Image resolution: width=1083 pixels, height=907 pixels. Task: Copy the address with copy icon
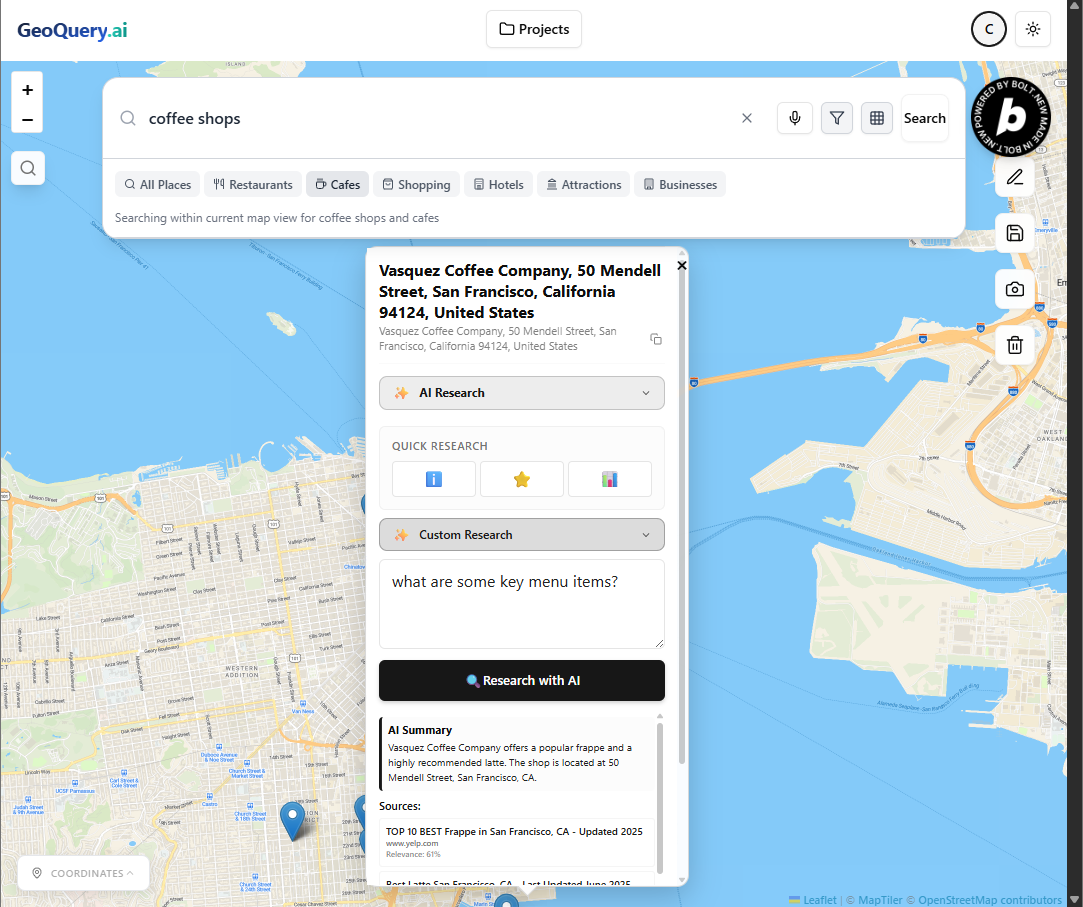tap(656, 339)
